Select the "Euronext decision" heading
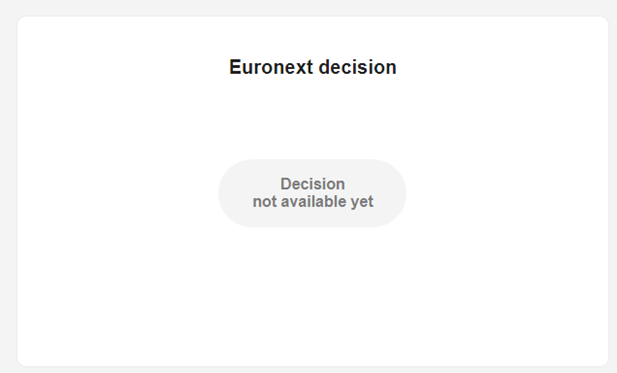The width and height of the screenshot is (617, 373). click(313, 67)
